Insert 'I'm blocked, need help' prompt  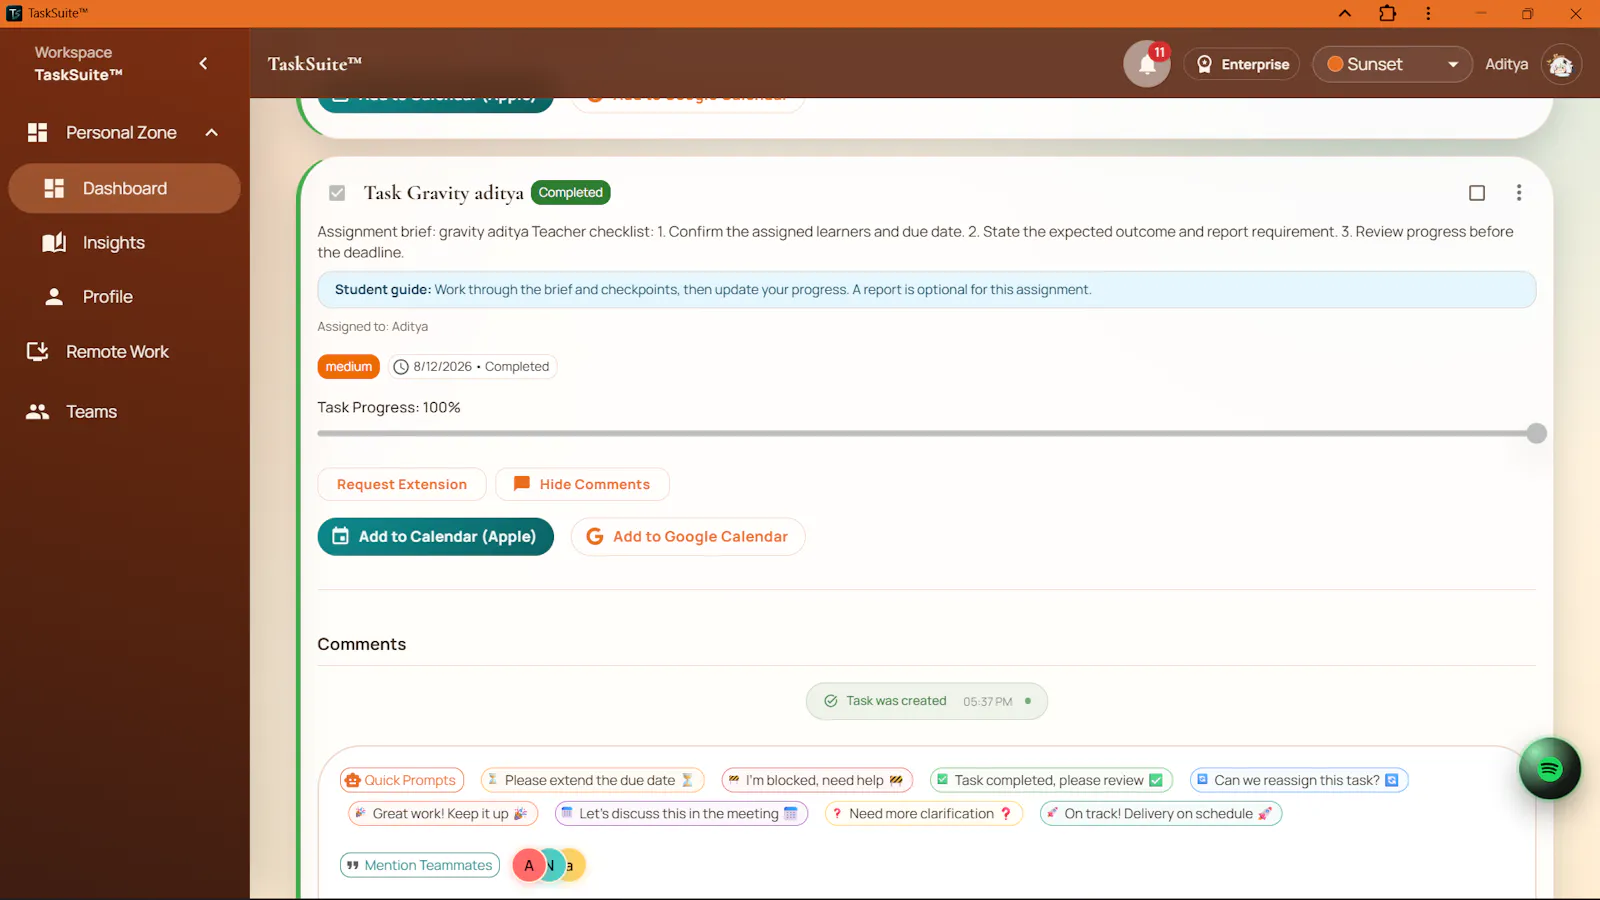tap(816, 780)
